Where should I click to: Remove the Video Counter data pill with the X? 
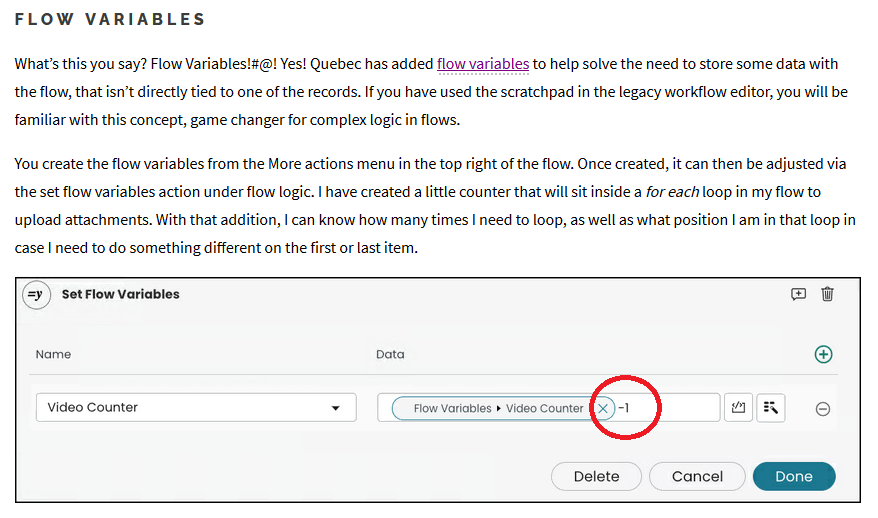click(603, 409)
